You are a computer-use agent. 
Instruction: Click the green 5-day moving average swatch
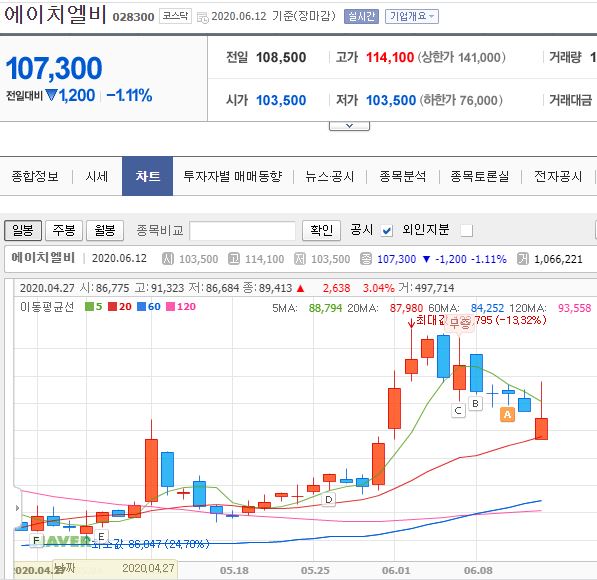(89, 307)
